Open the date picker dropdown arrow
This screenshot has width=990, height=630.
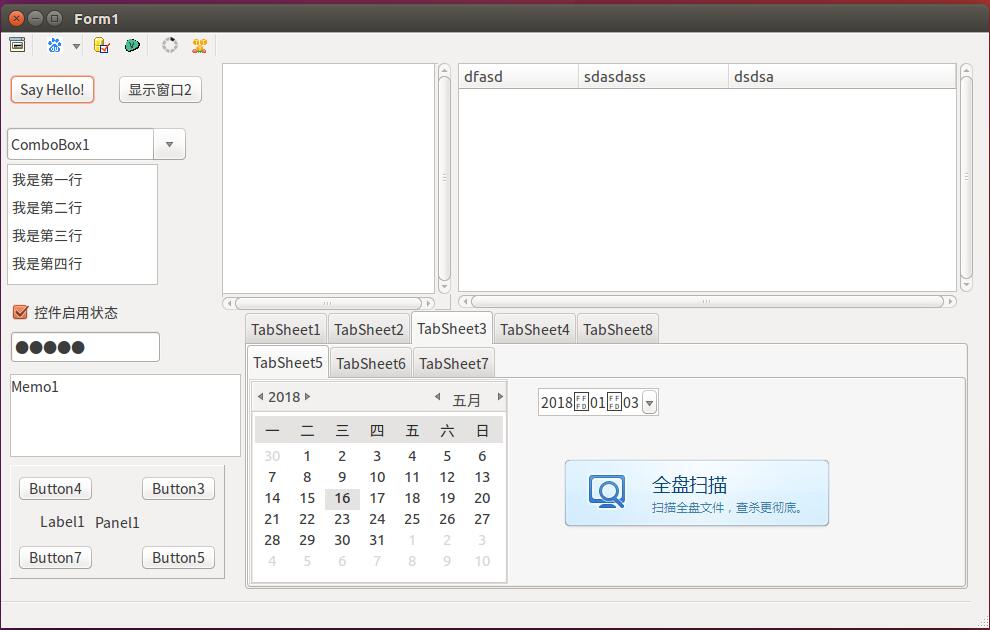pos(649,403)
